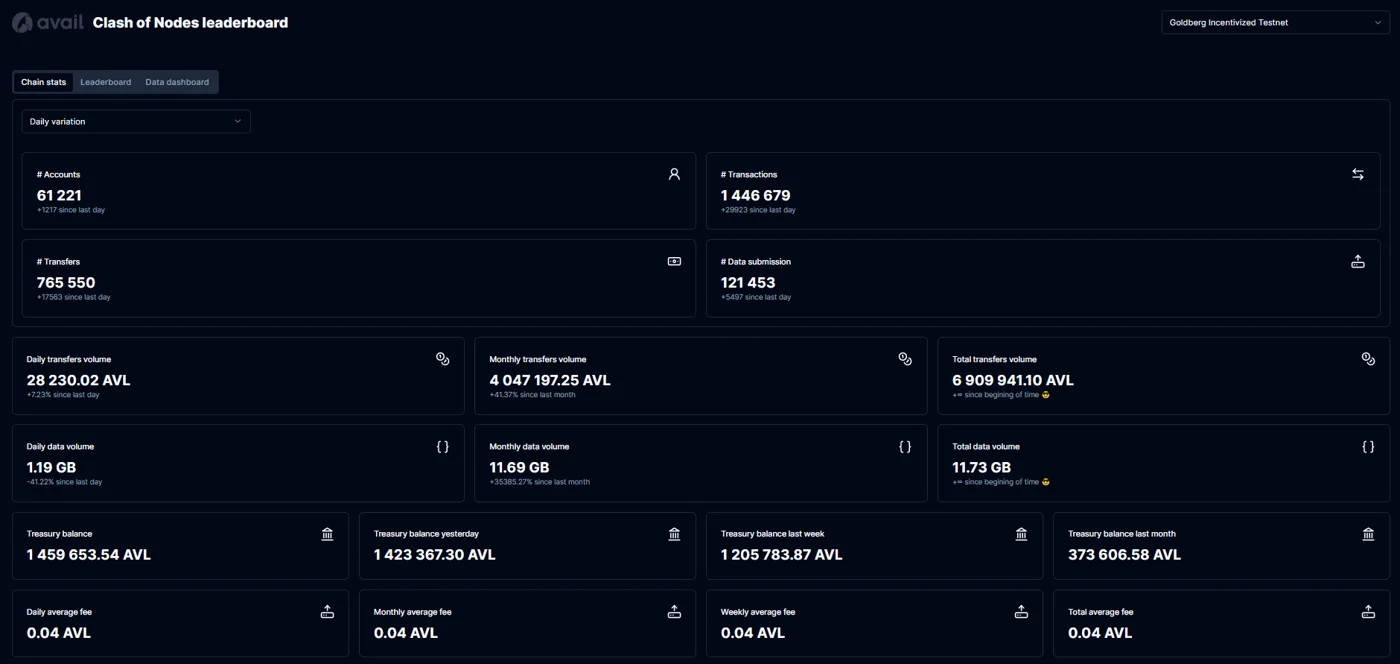Click the +41.37% since last month text
The width and height of the screenshot is (1400, 664).
pos(532,395)
